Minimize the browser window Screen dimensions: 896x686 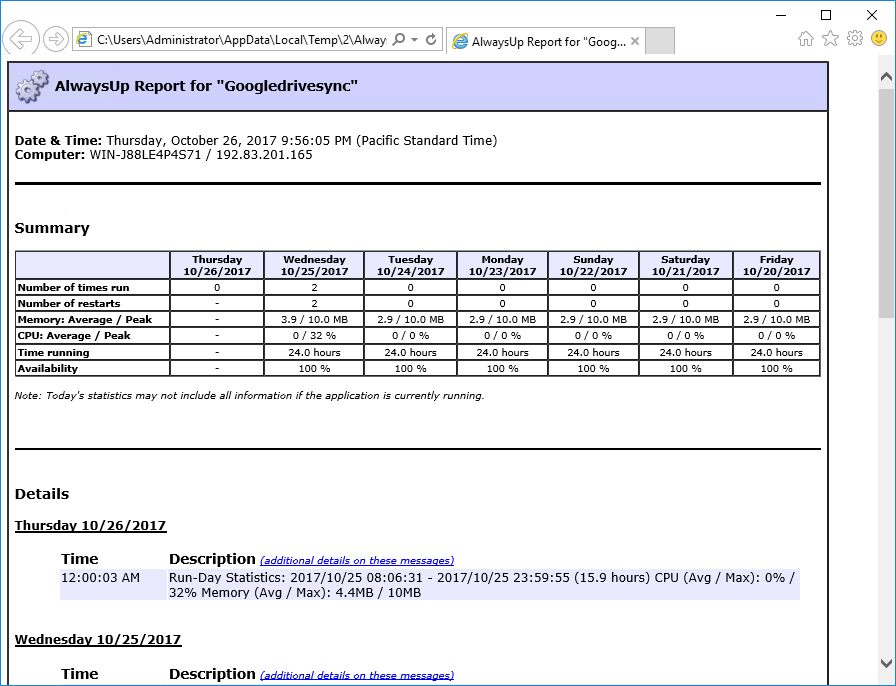point(782,15)
